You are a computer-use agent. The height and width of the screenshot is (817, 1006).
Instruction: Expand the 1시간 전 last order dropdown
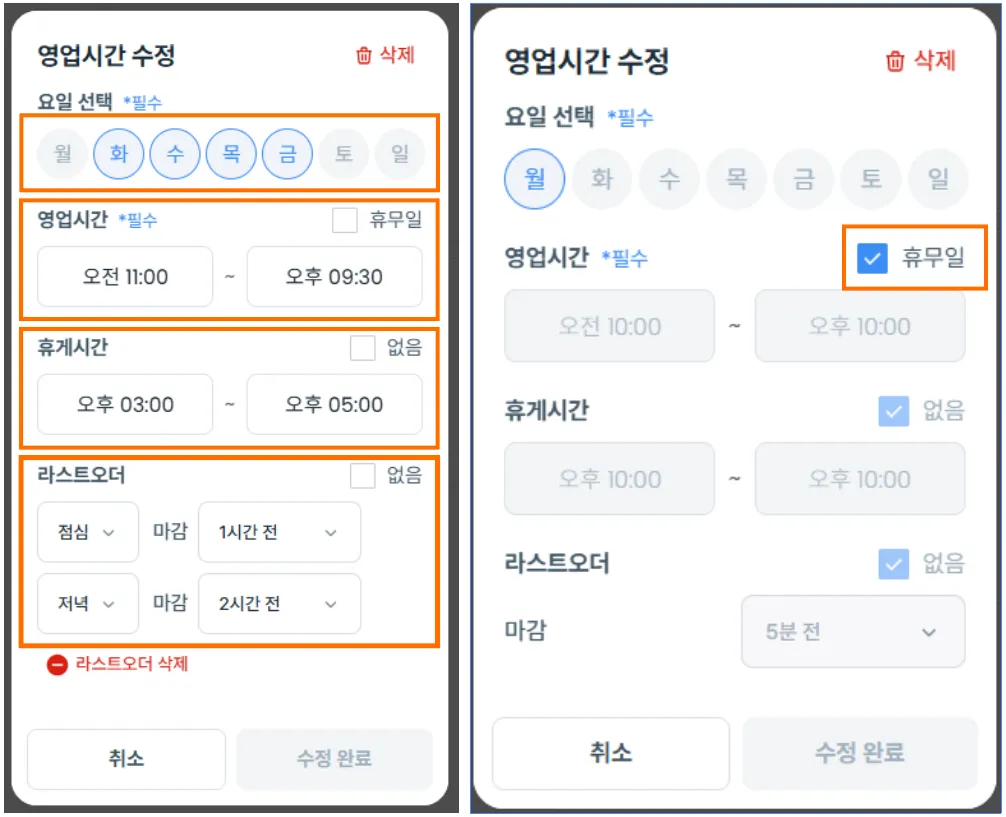279,532
